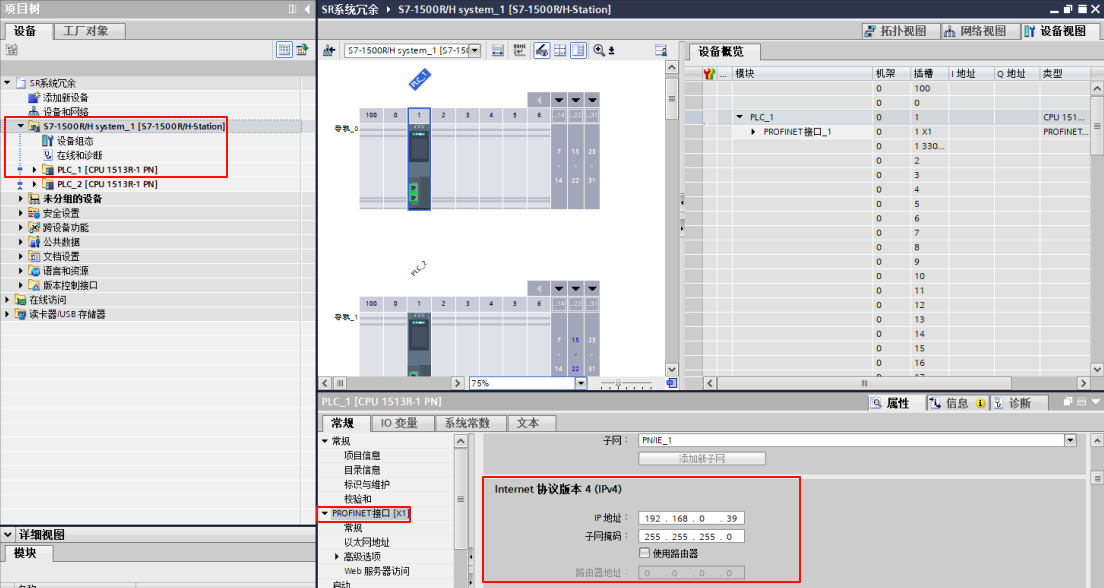Click the download arrow icon beside the zoom icon
The image size is (1104, 588).
point(611,50)
